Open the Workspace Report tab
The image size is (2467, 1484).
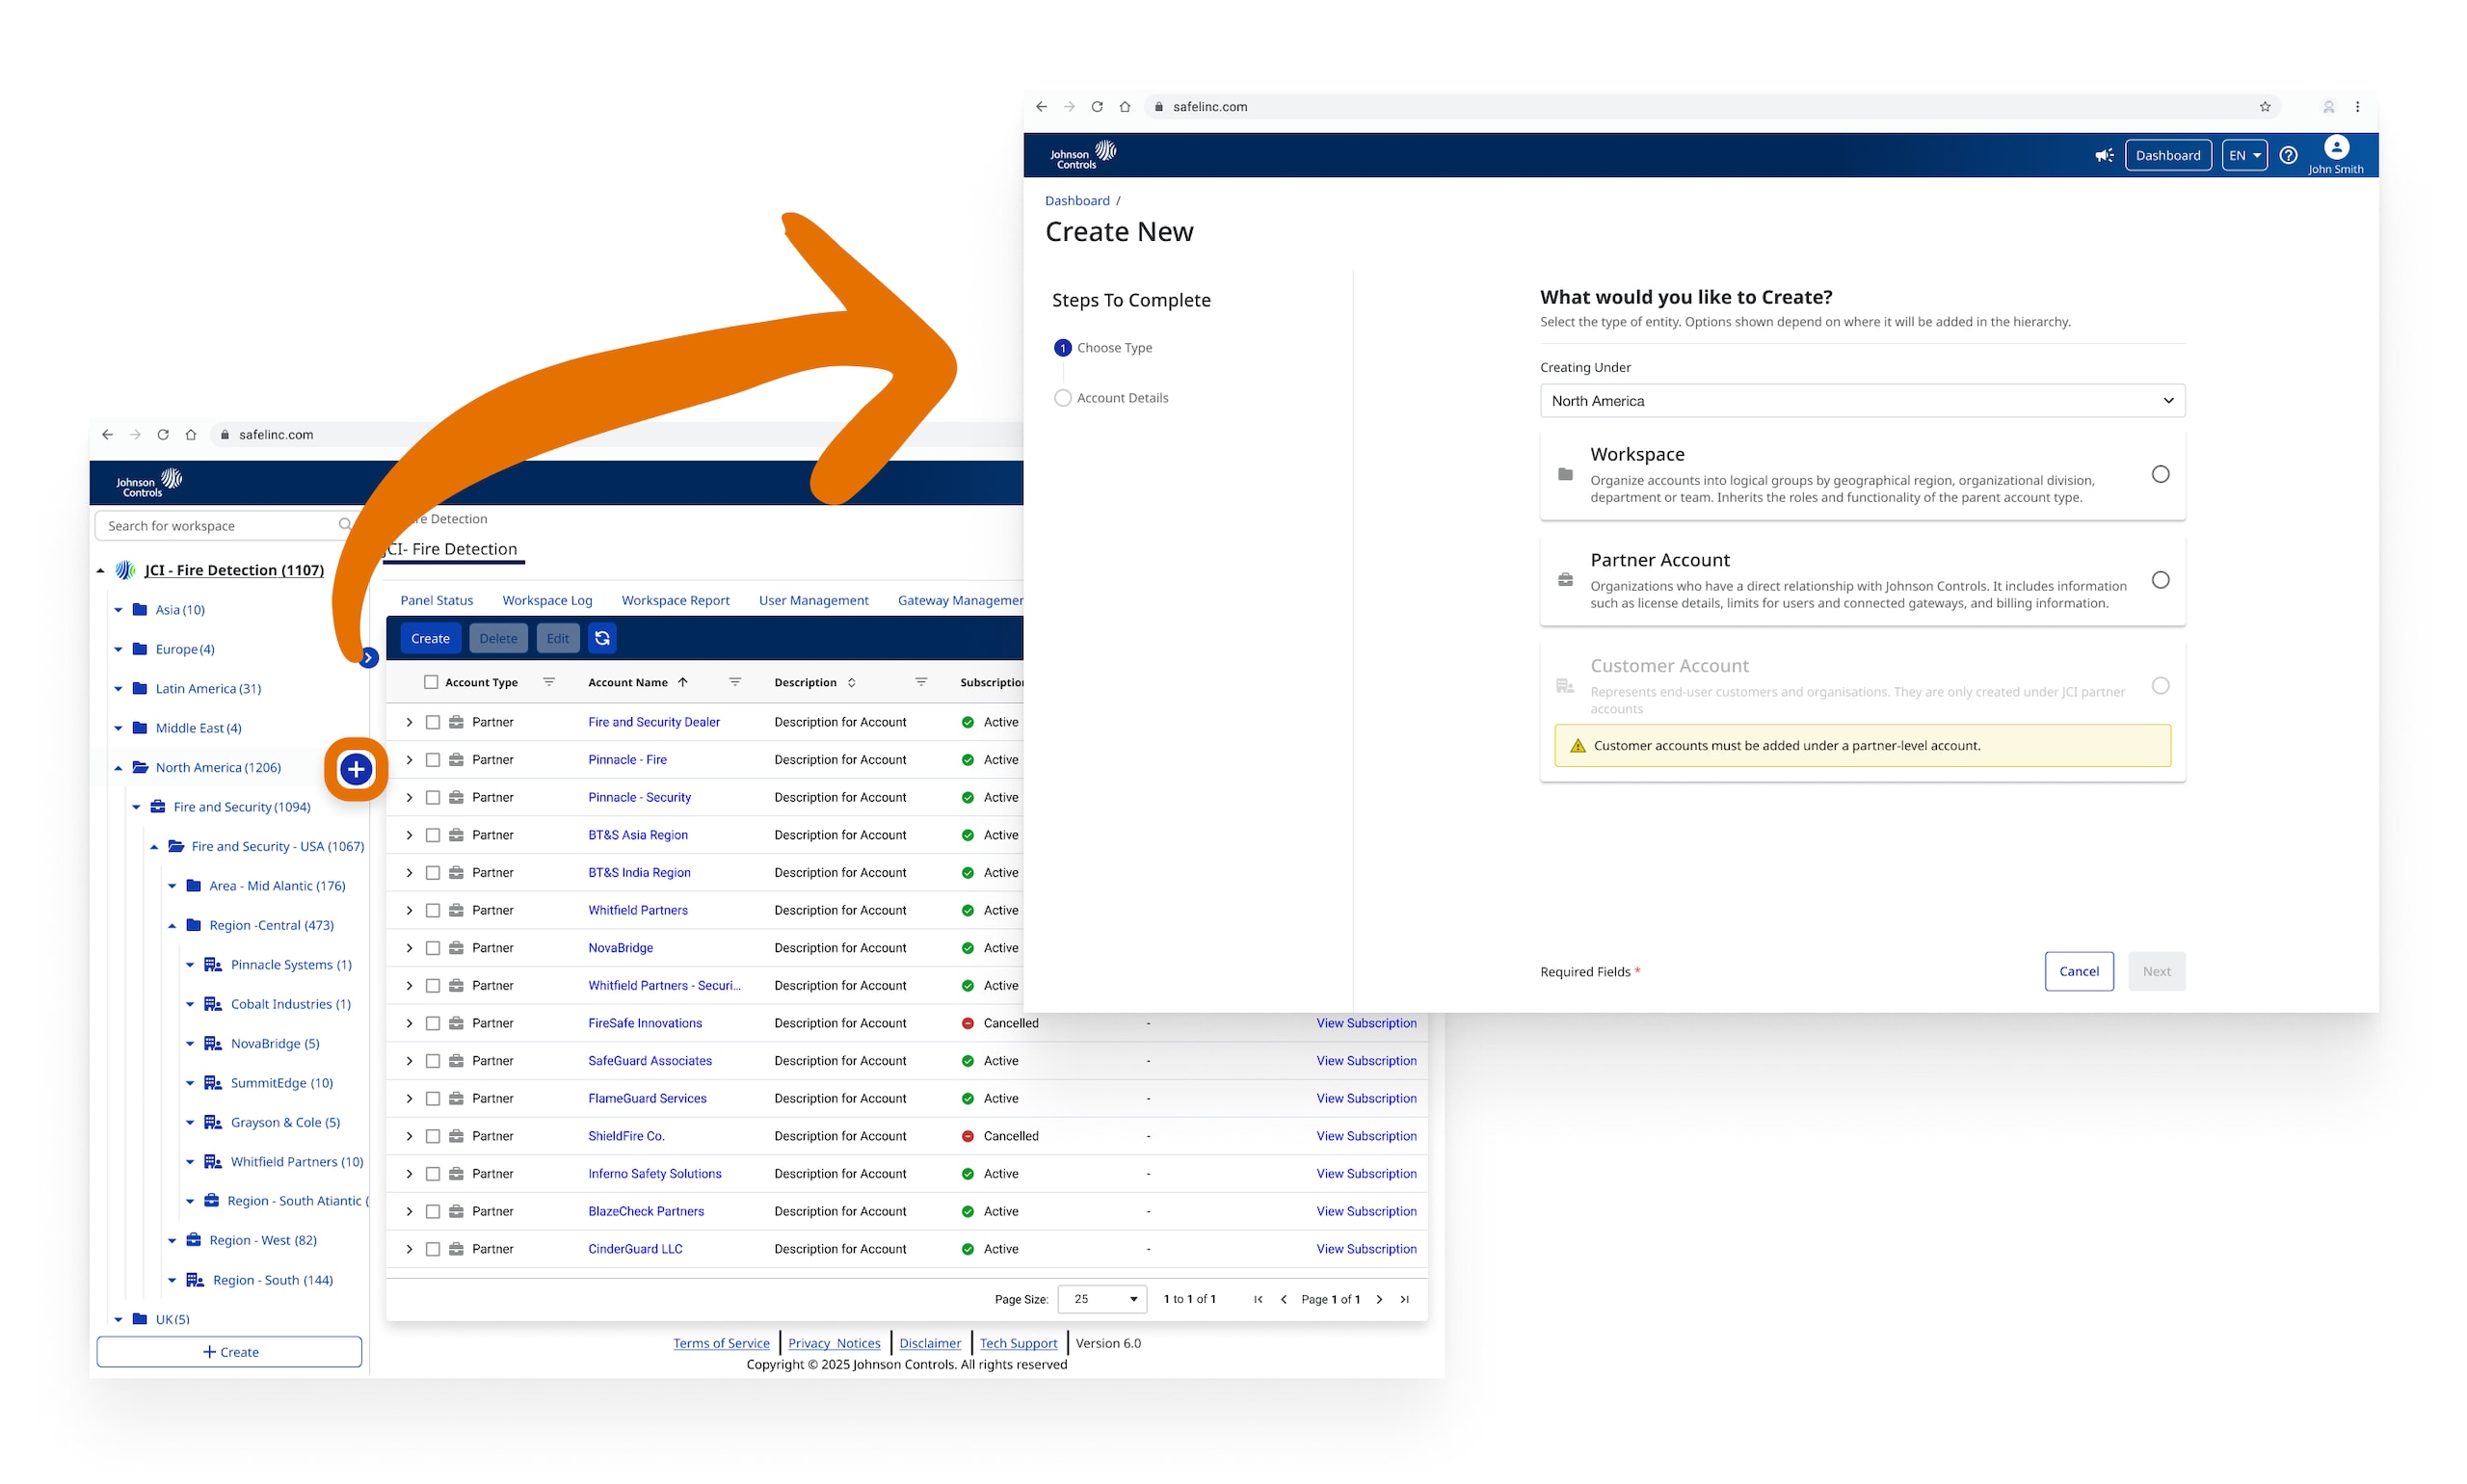point(675,600)
